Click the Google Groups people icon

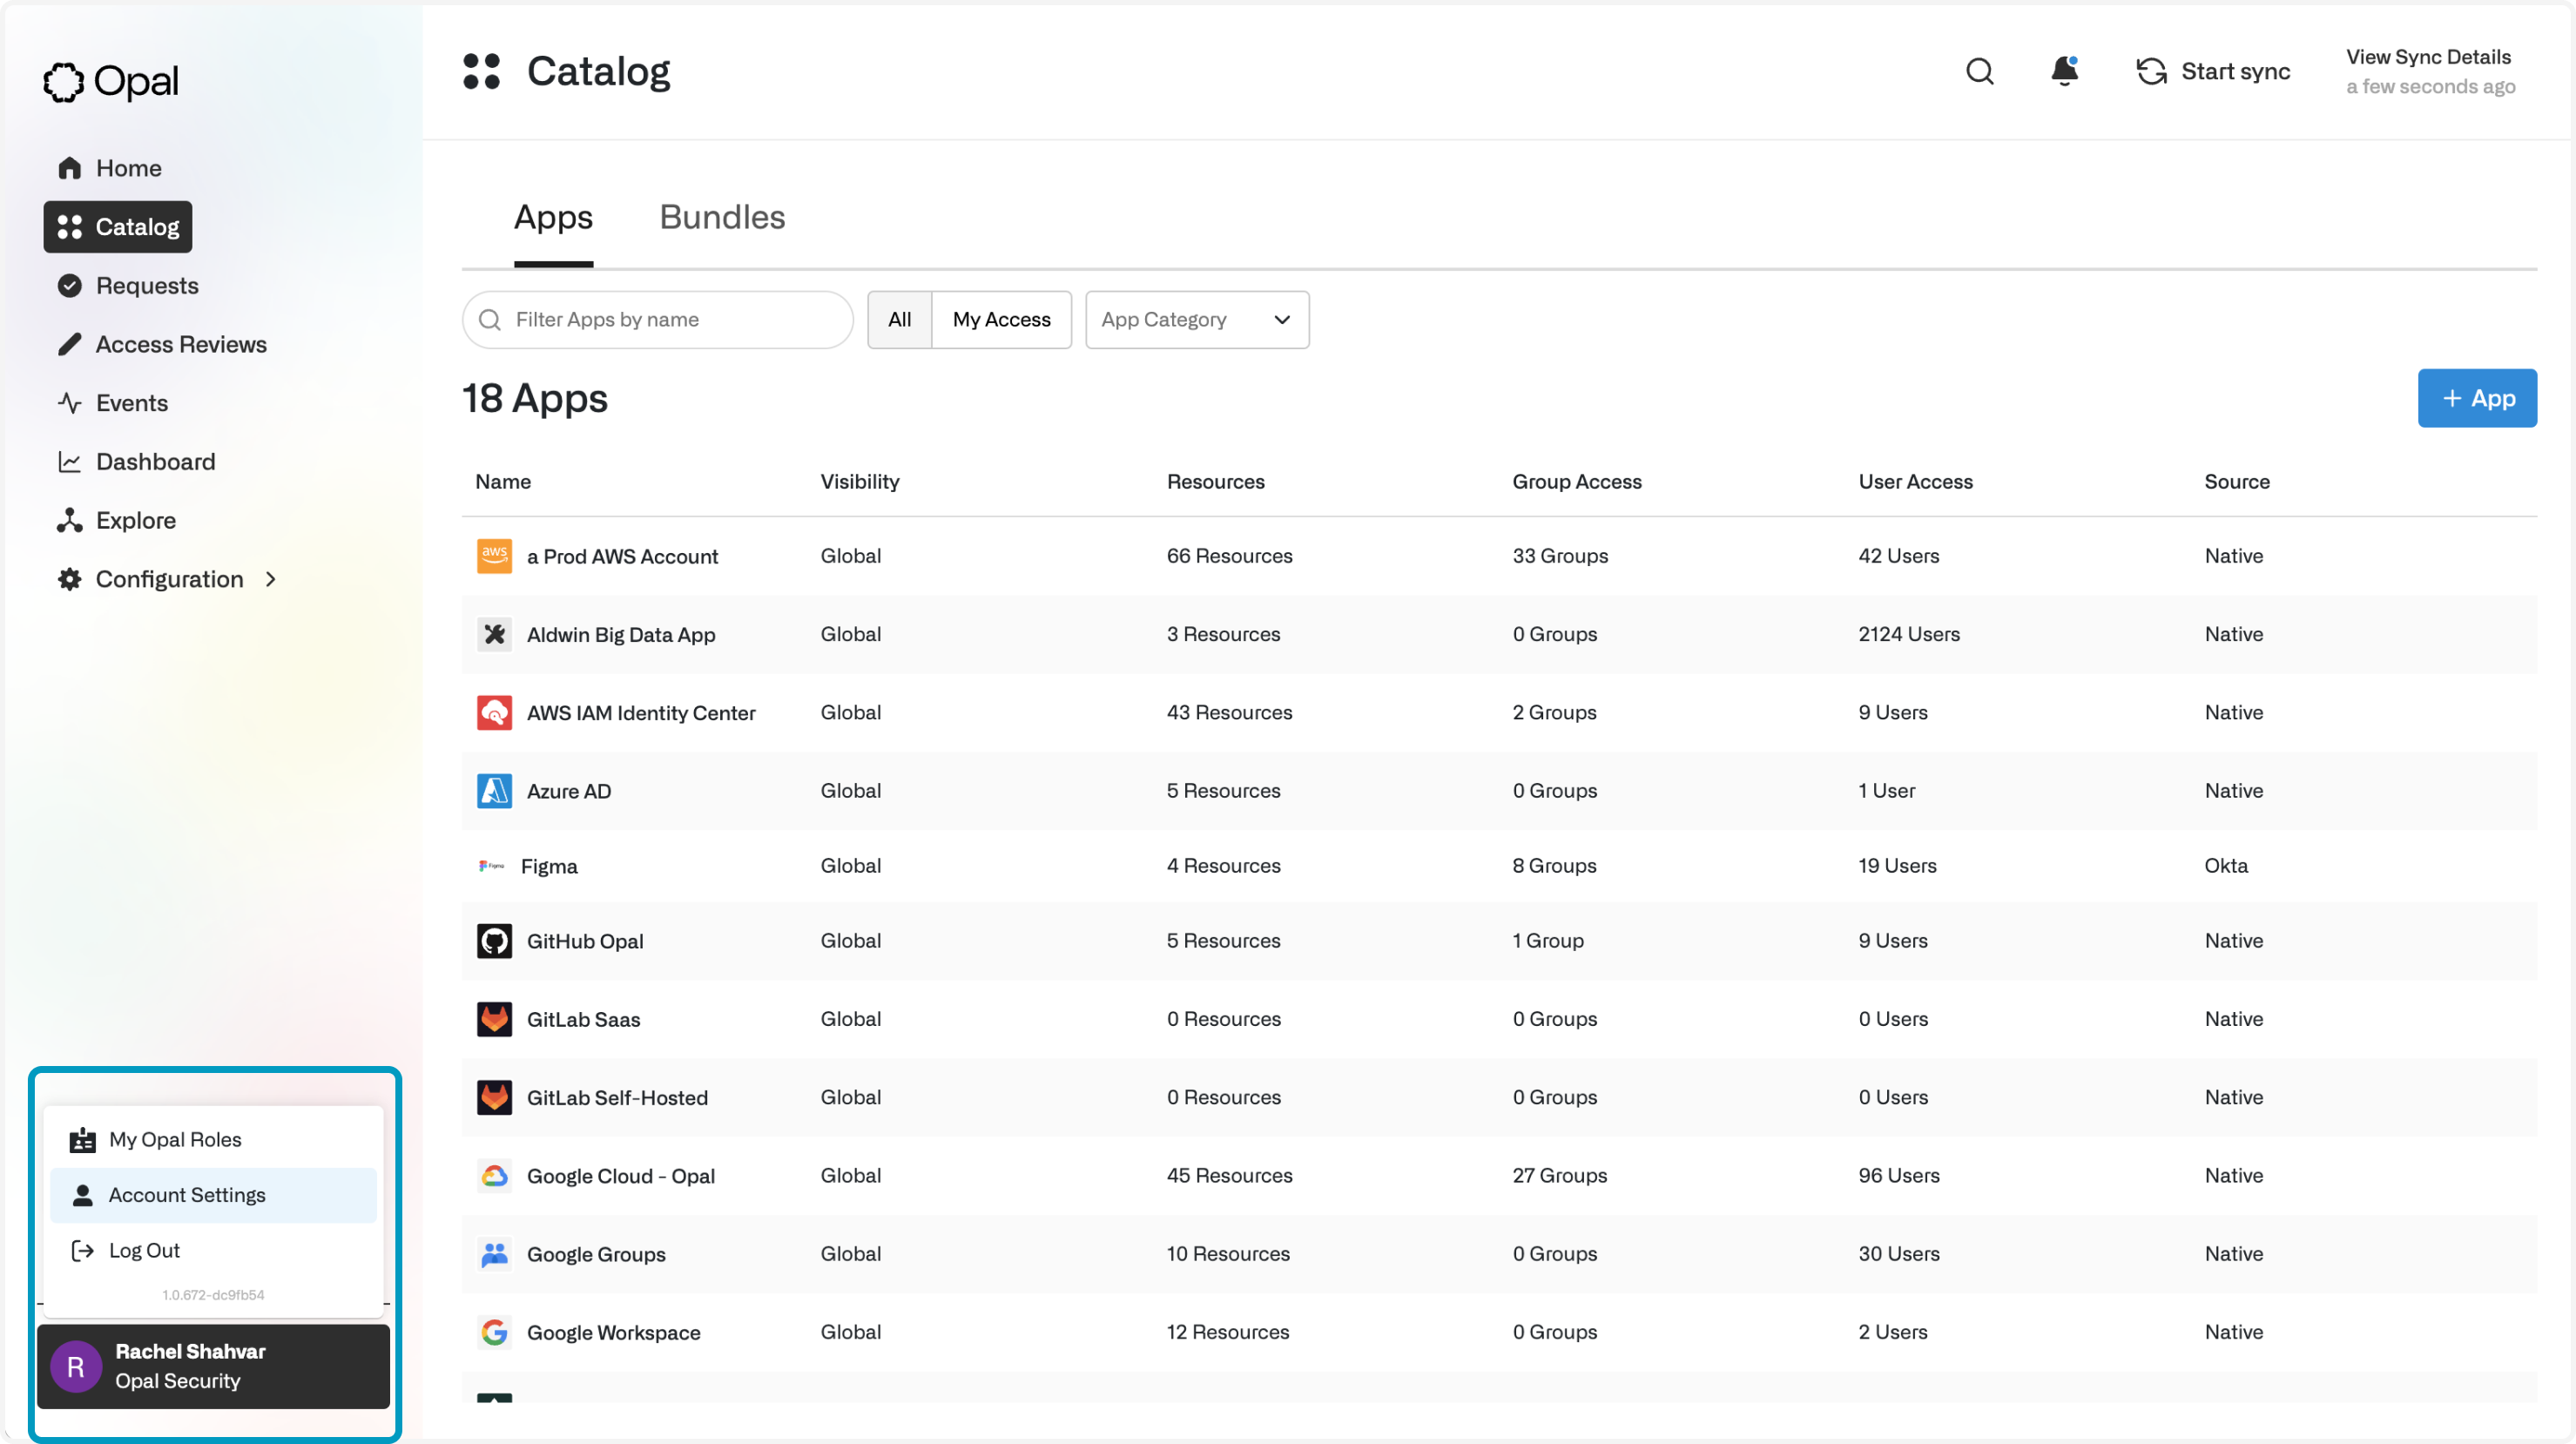(x=494, y=1254)
